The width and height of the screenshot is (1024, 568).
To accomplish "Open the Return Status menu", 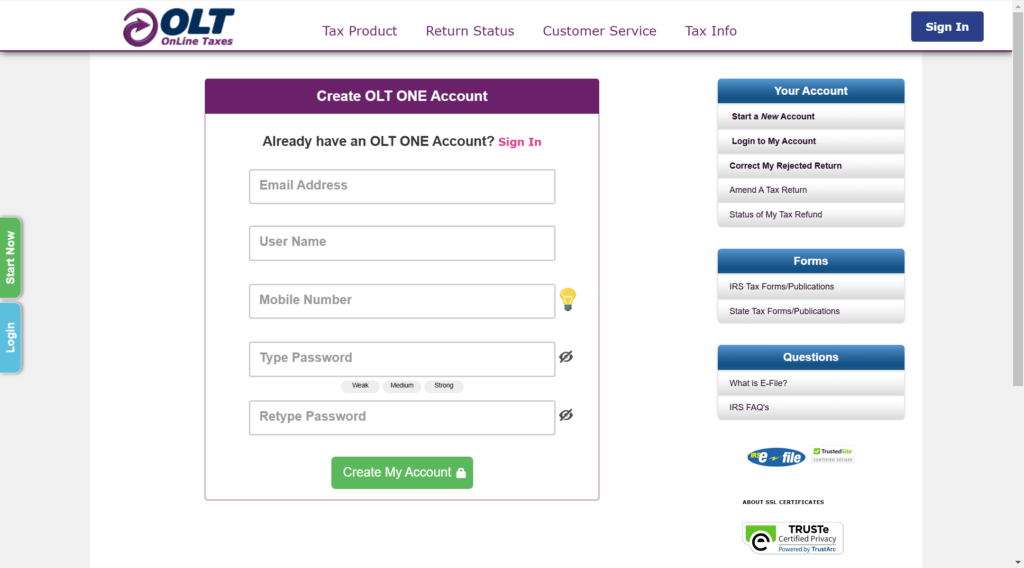I will pos(470,31).
